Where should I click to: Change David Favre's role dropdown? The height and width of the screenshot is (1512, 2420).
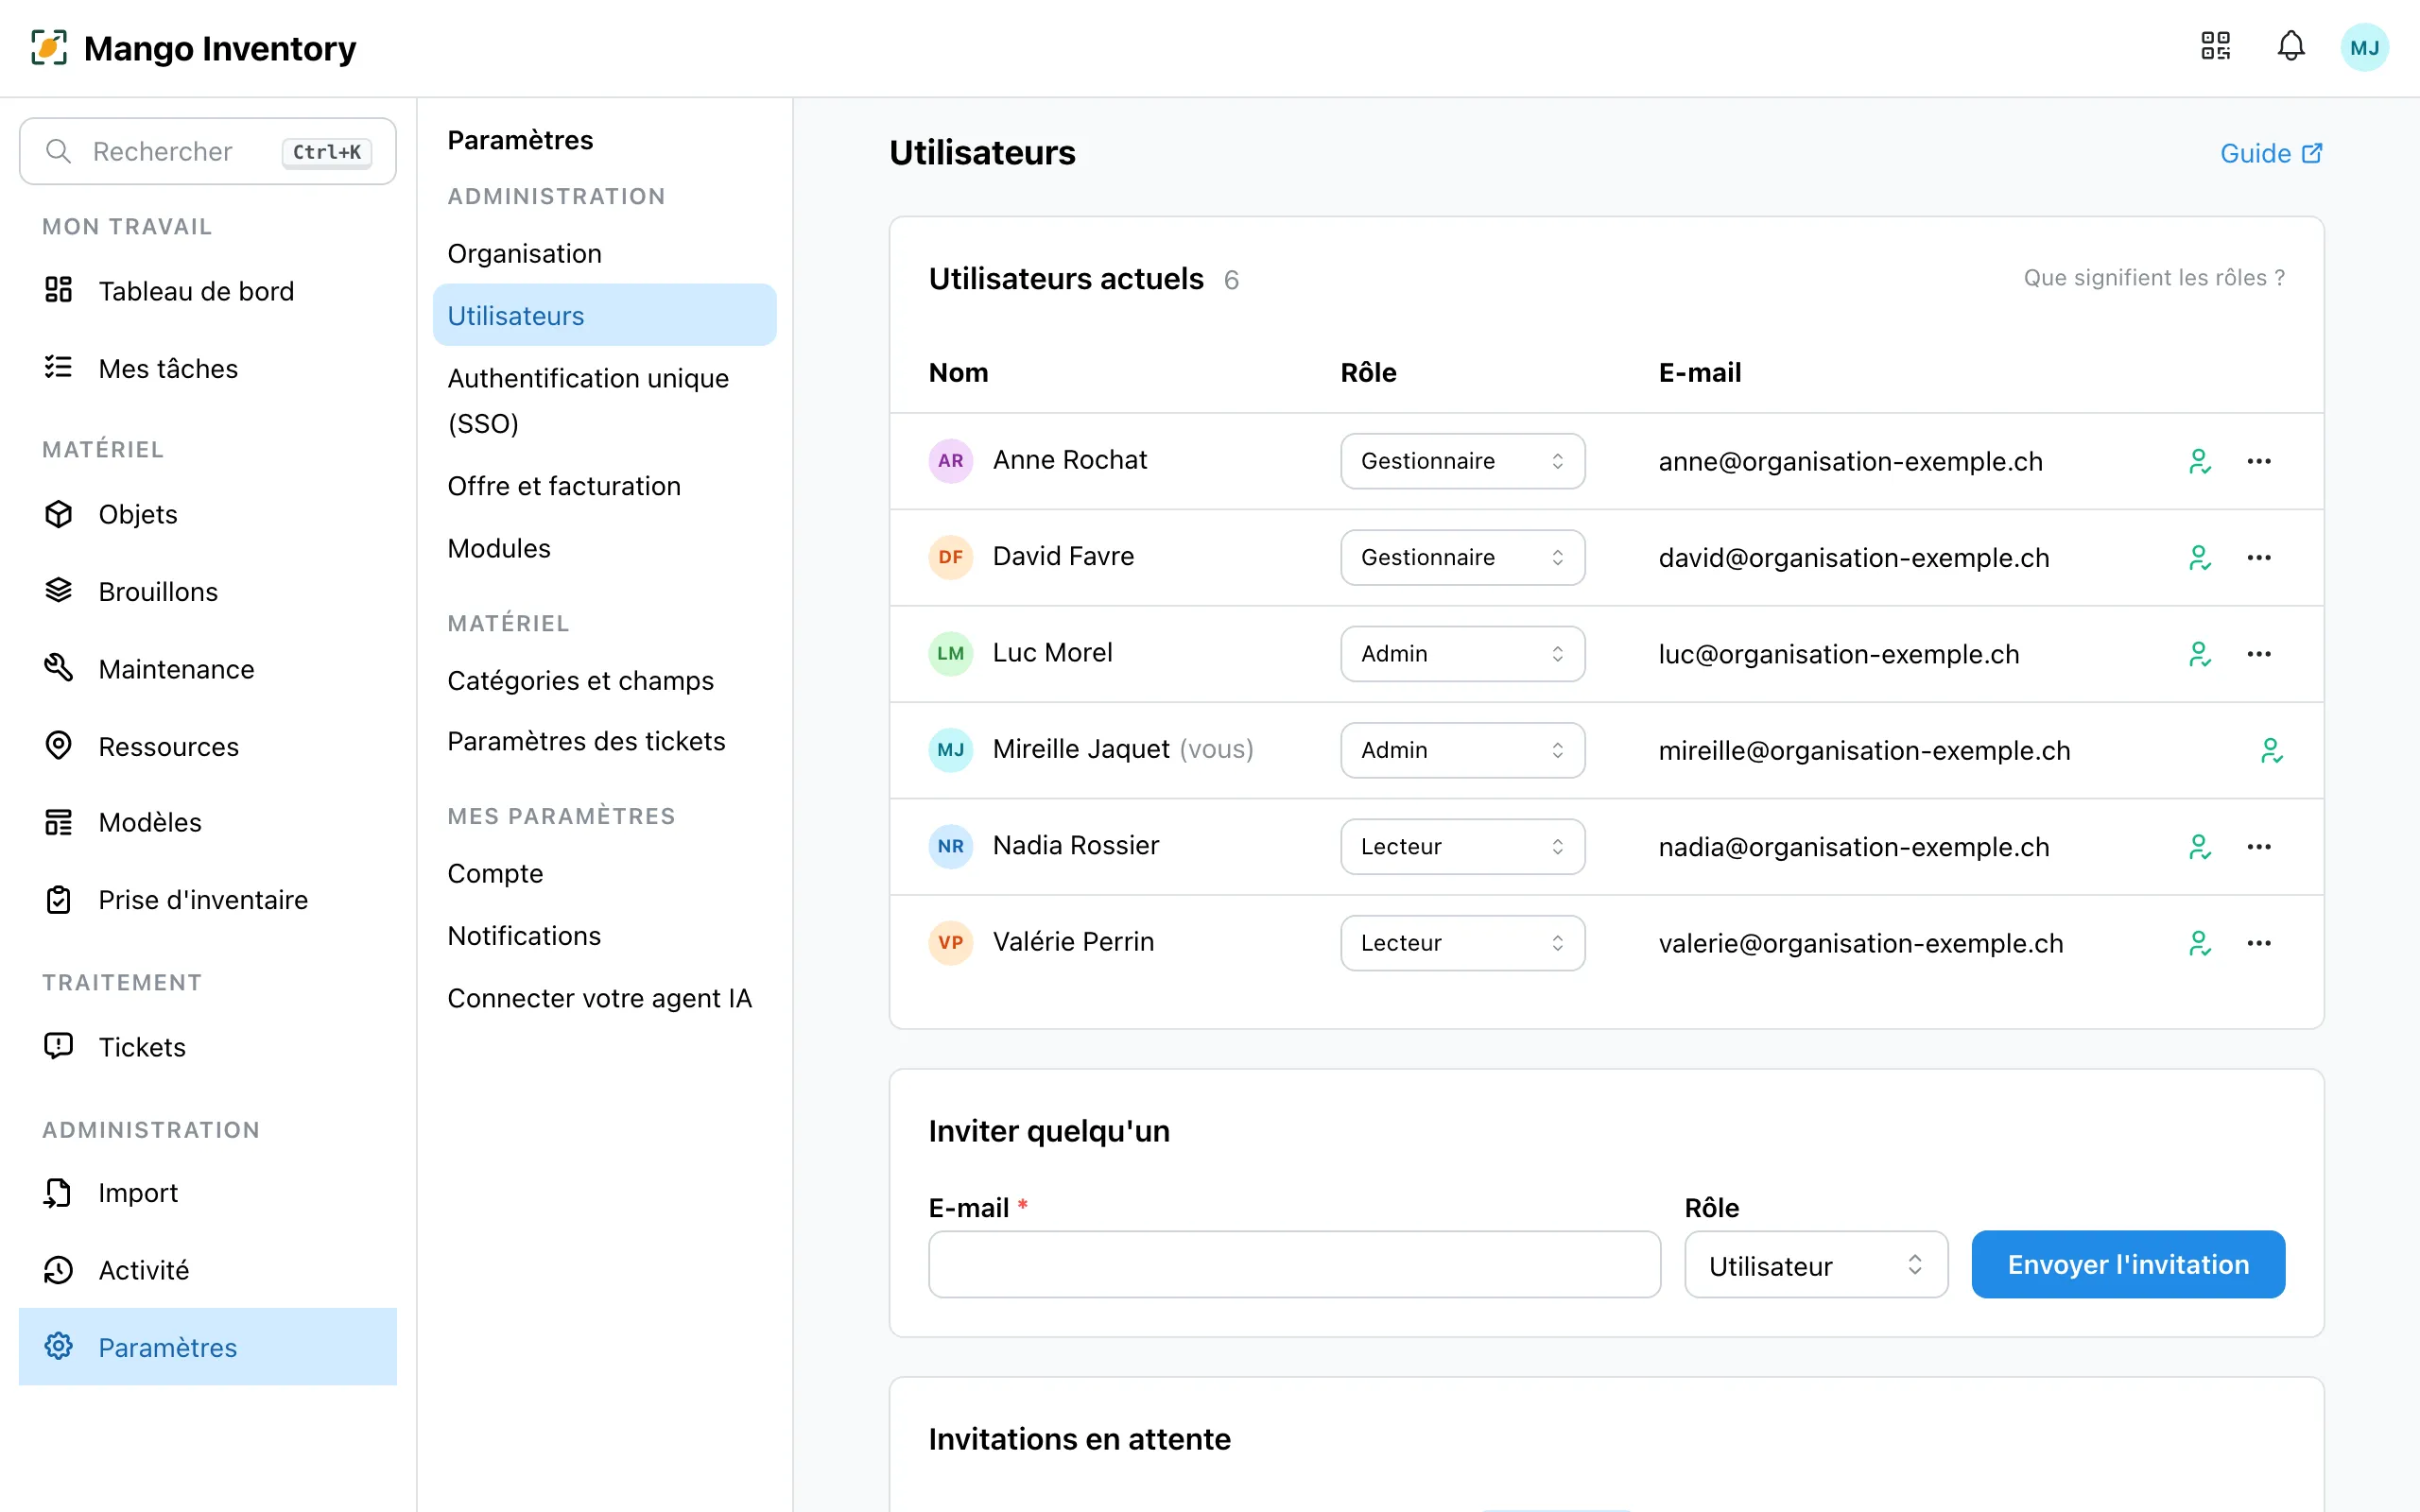pos(1462,557)
